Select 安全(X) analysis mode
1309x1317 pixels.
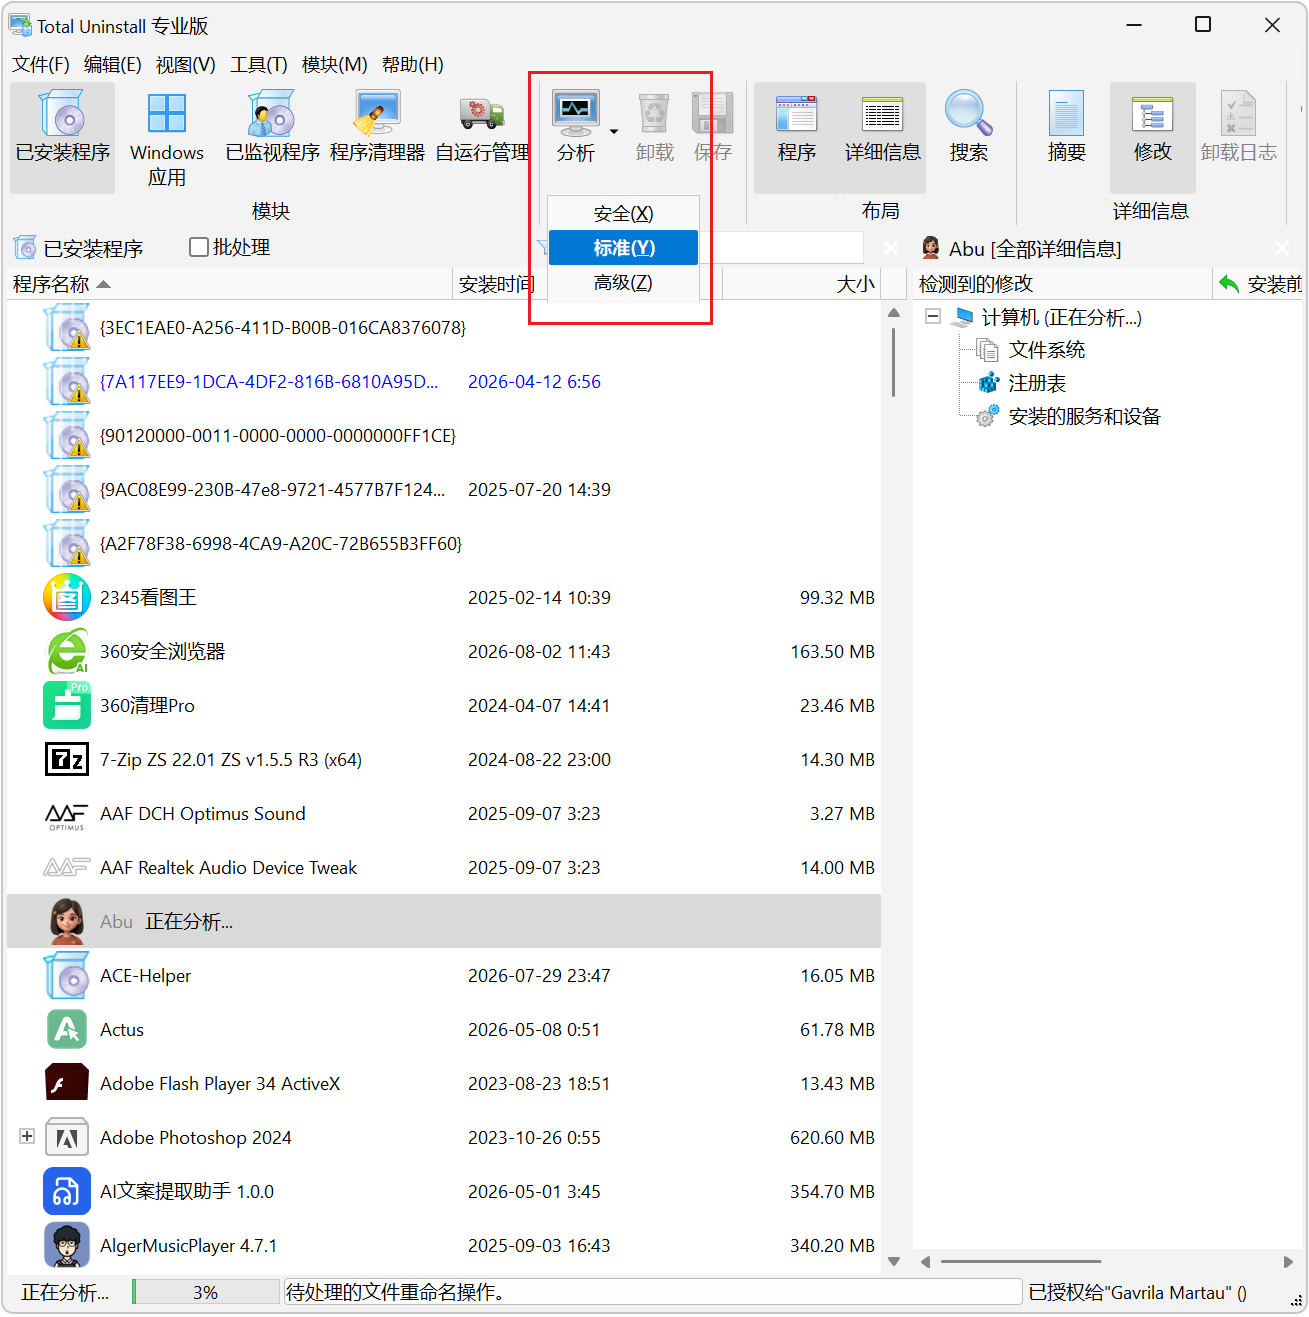tap(623, 213)
